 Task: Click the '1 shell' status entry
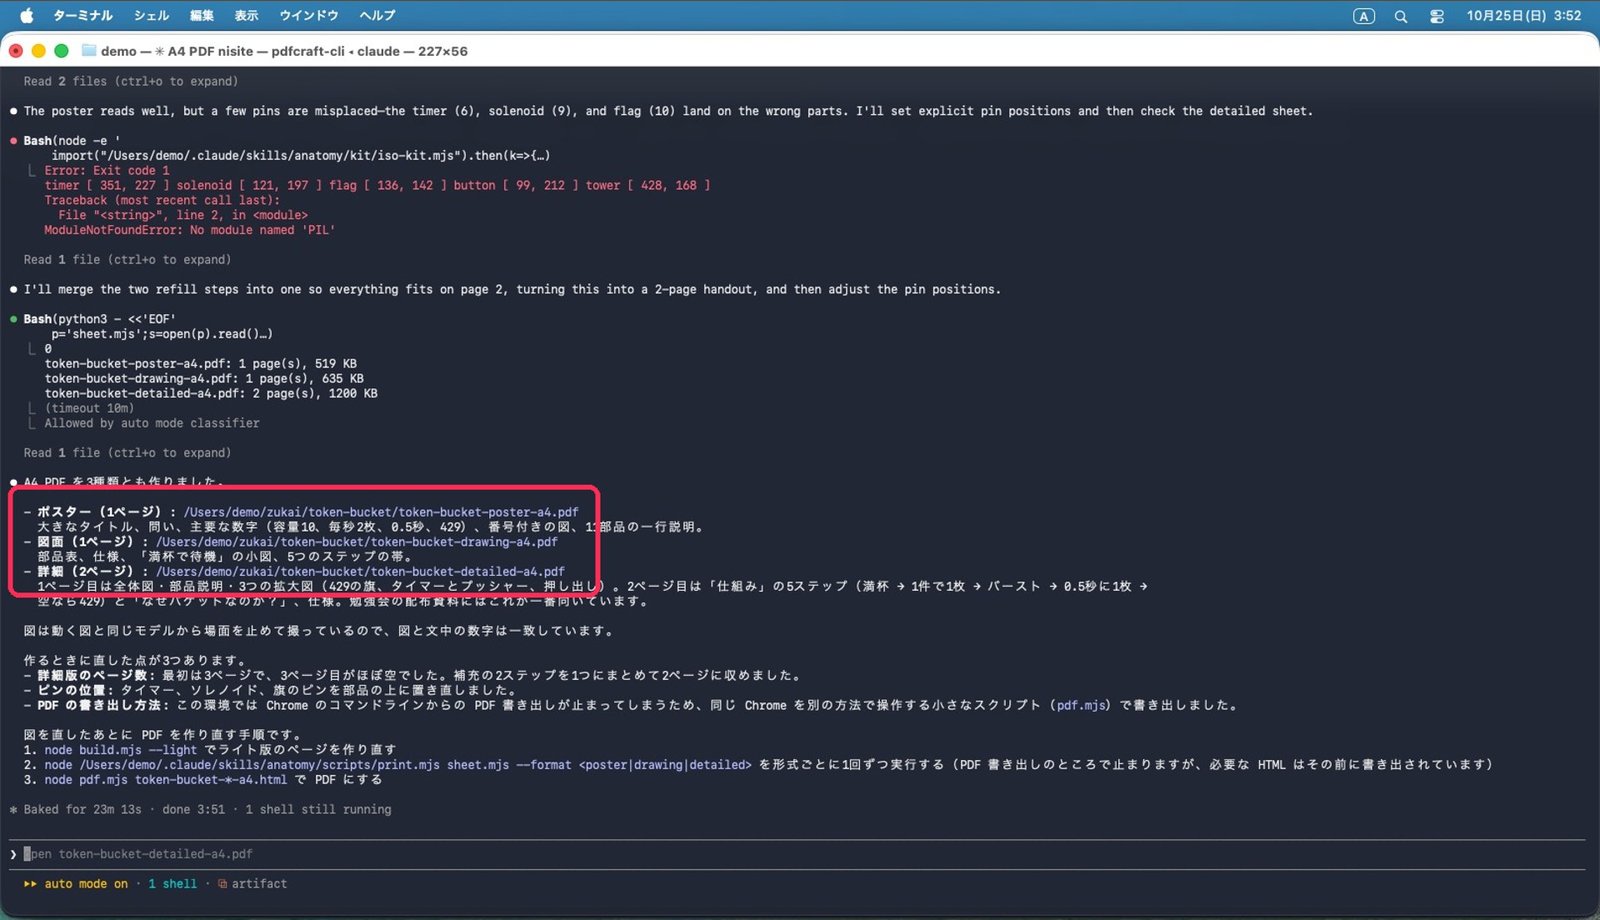point(173,884)
